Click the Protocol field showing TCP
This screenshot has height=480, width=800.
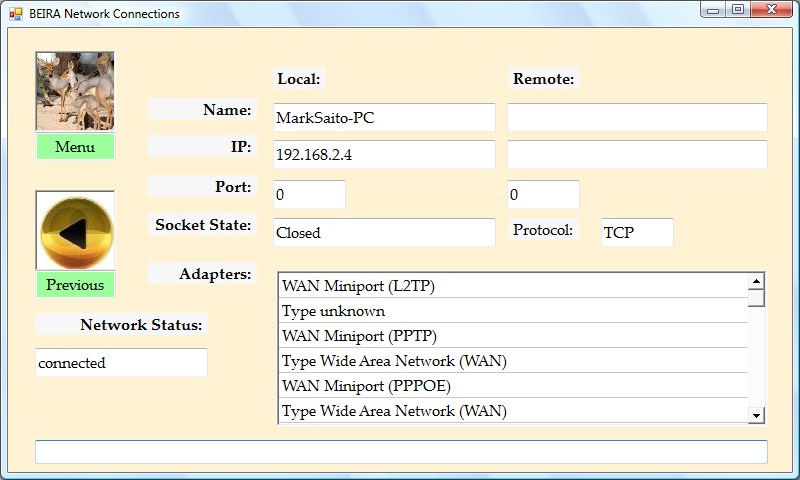(x=637, y=232)
